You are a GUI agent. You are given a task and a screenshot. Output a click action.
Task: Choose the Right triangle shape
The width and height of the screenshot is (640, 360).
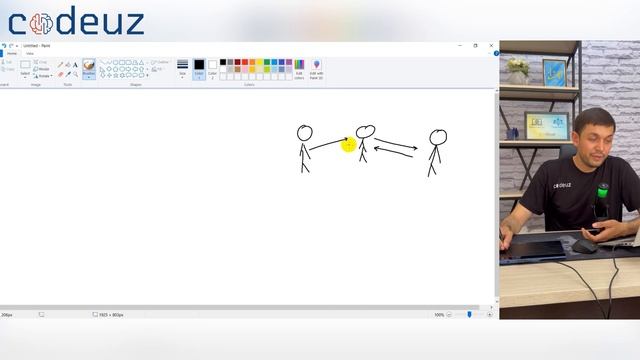click(102, 69)
